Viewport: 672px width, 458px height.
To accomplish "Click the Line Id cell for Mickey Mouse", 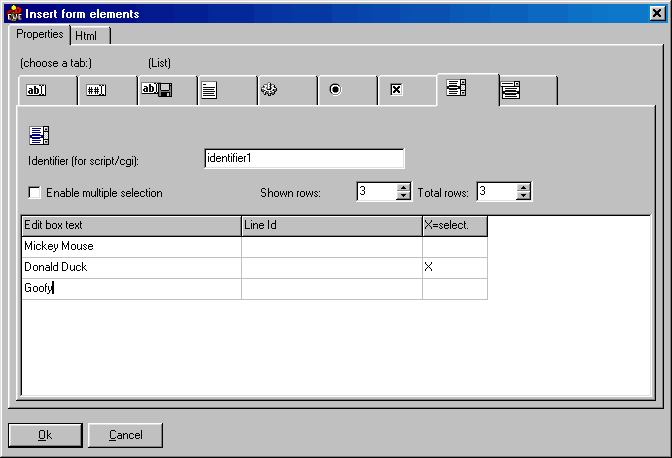I will click(x=331, y=246).
